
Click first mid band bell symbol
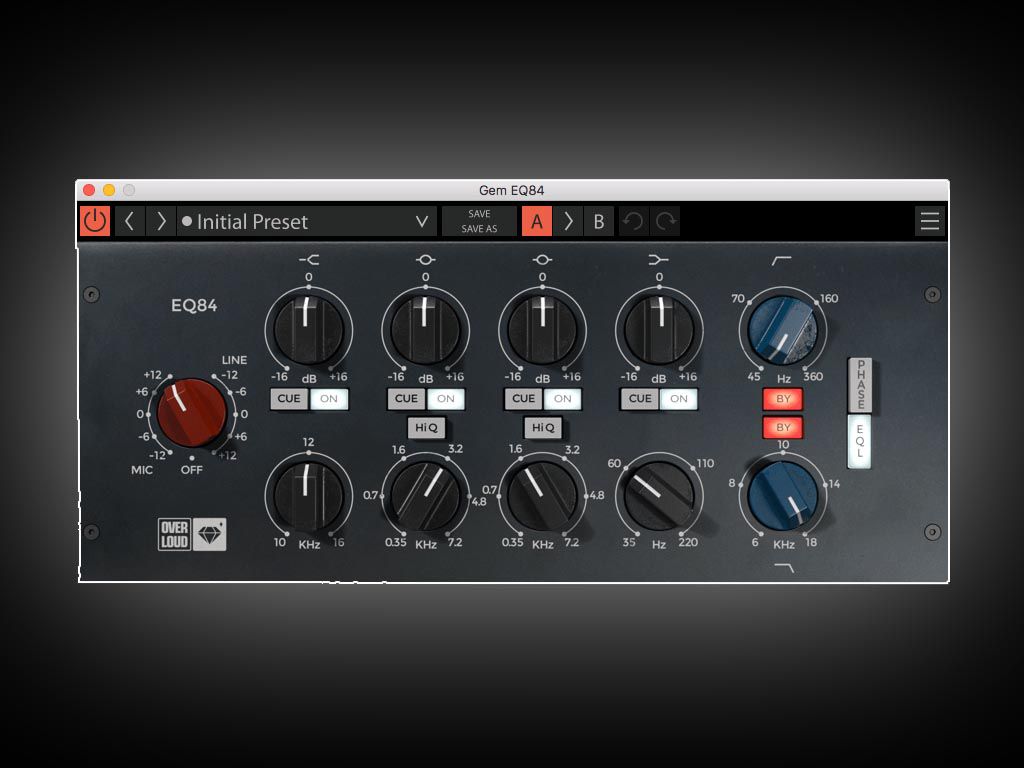pyautogui.click(x=425, y=260)
